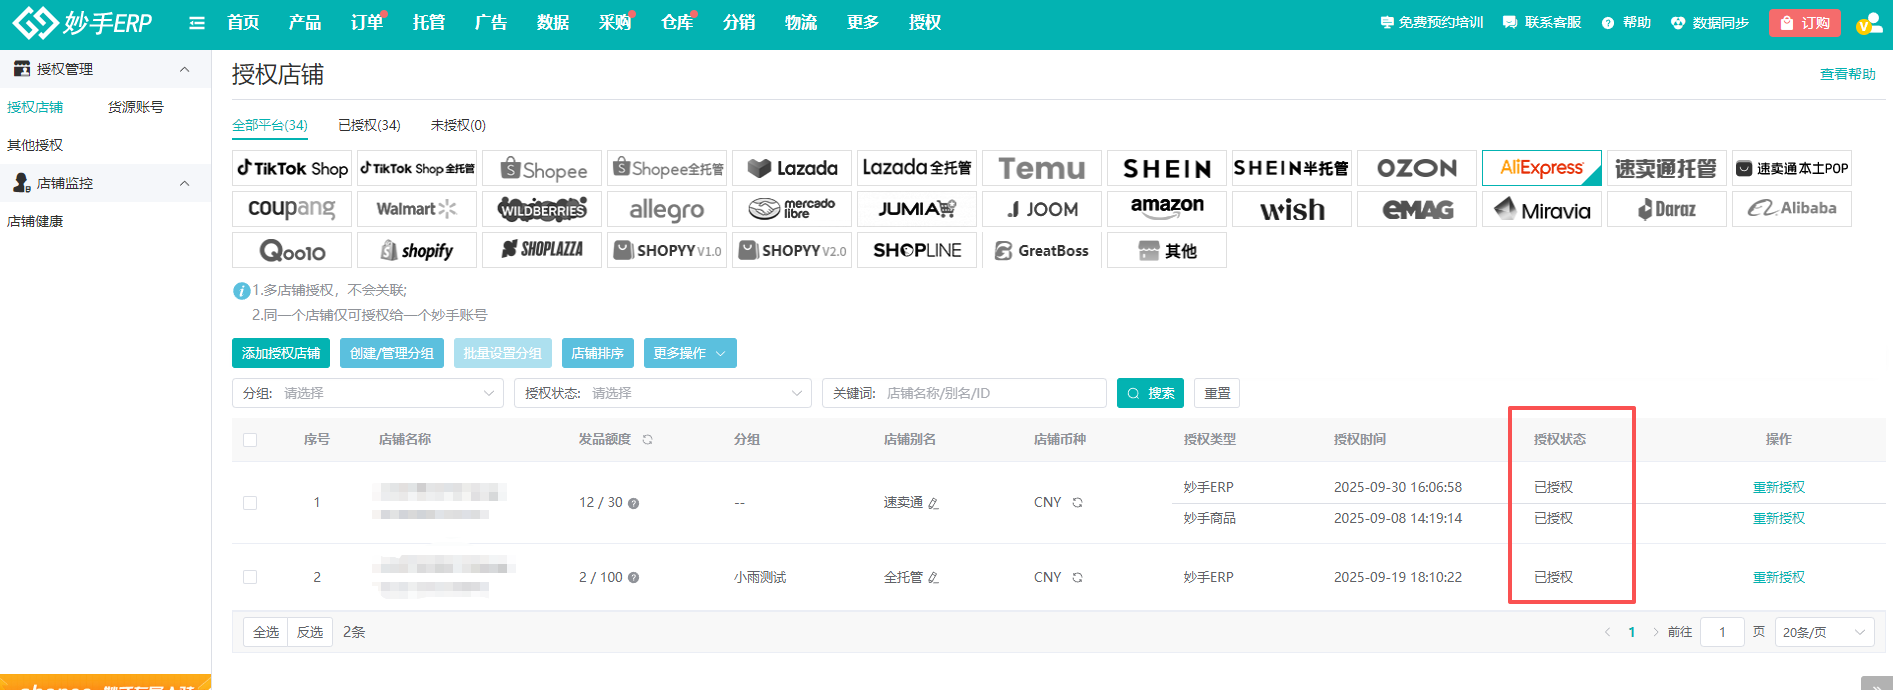Check the checkbox for store row 1
The height and width of the screenshot is (690, 1893).
[250, 503]
